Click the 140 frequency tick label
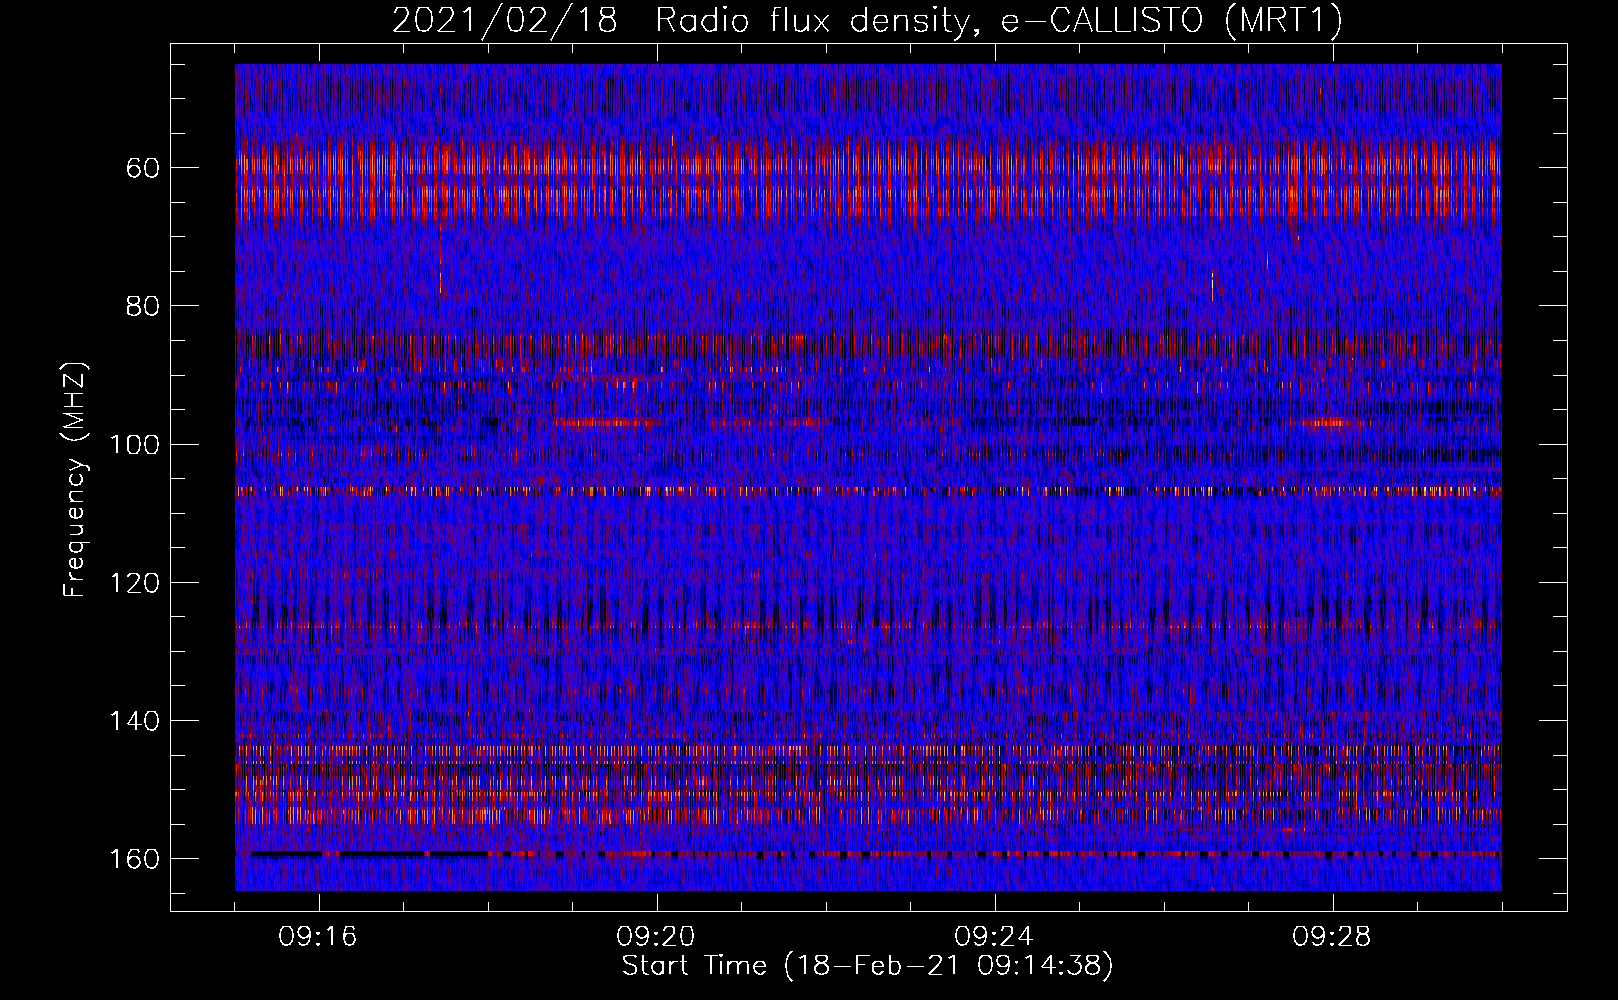 [134, 721]
